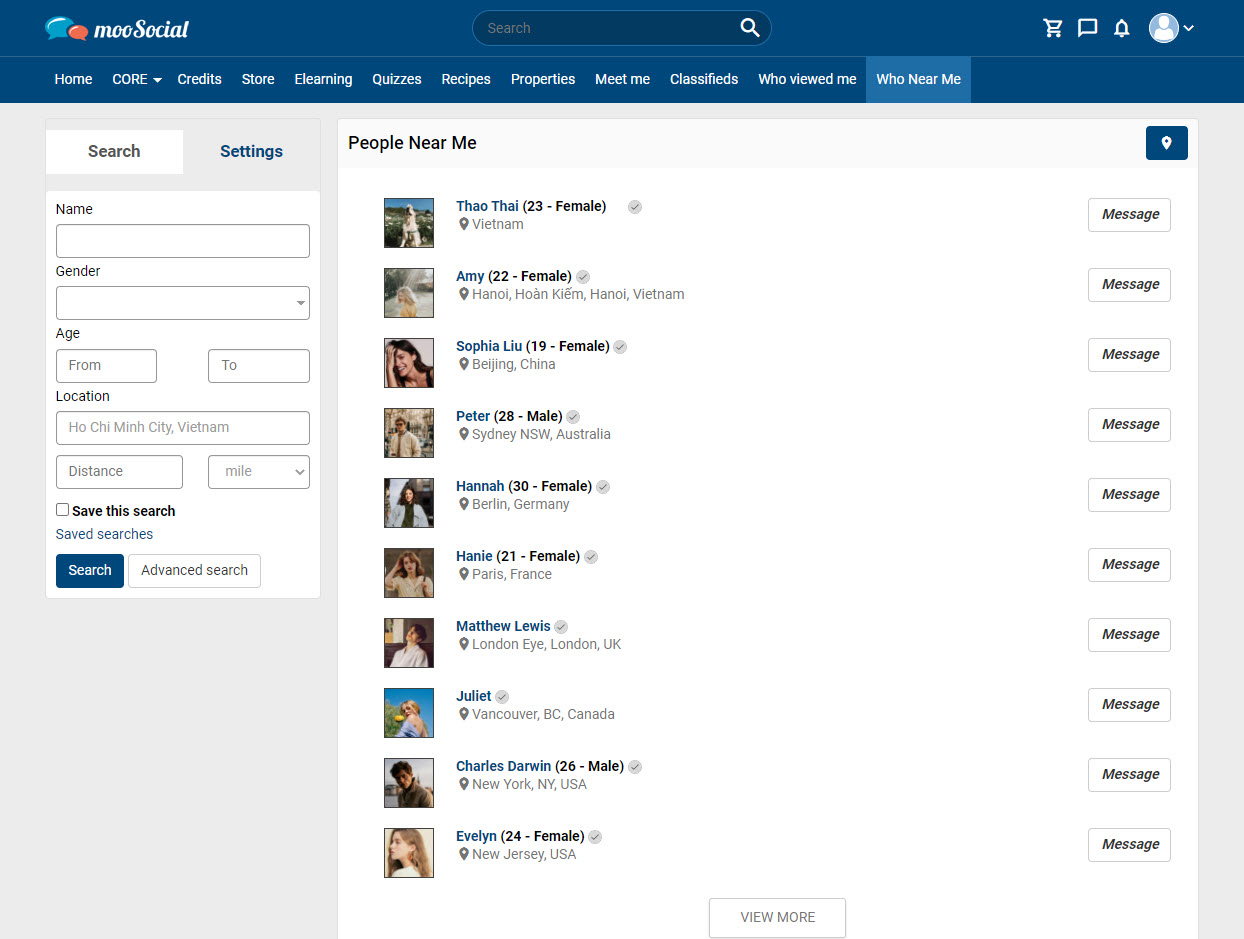Load more people with VIEW MORE
Image resolution: width=1244 pixels, height=939 pixels.
coord(777,918)
